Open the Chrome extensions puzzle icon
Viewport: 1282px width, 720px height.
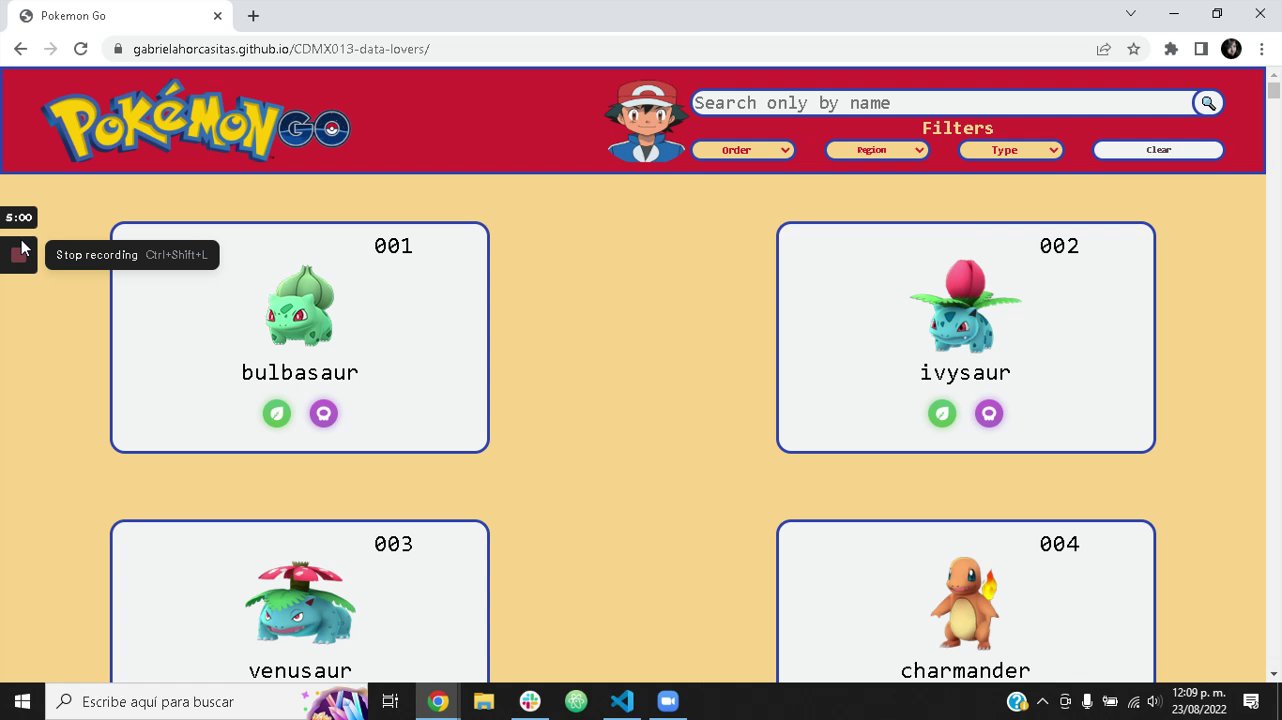click(x=1171, y=49)
